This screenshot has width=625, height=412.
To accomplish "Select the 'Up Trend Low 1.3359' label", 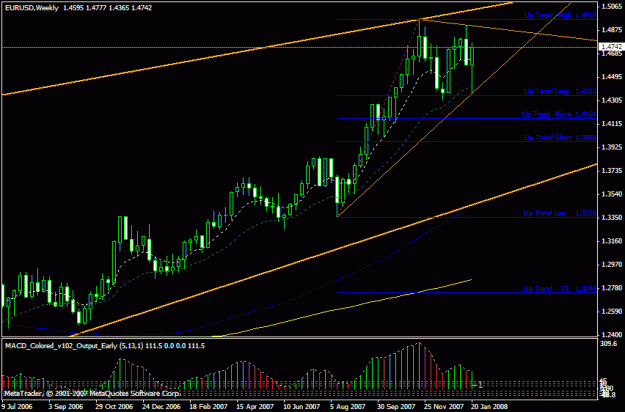I will coord(560,213).
